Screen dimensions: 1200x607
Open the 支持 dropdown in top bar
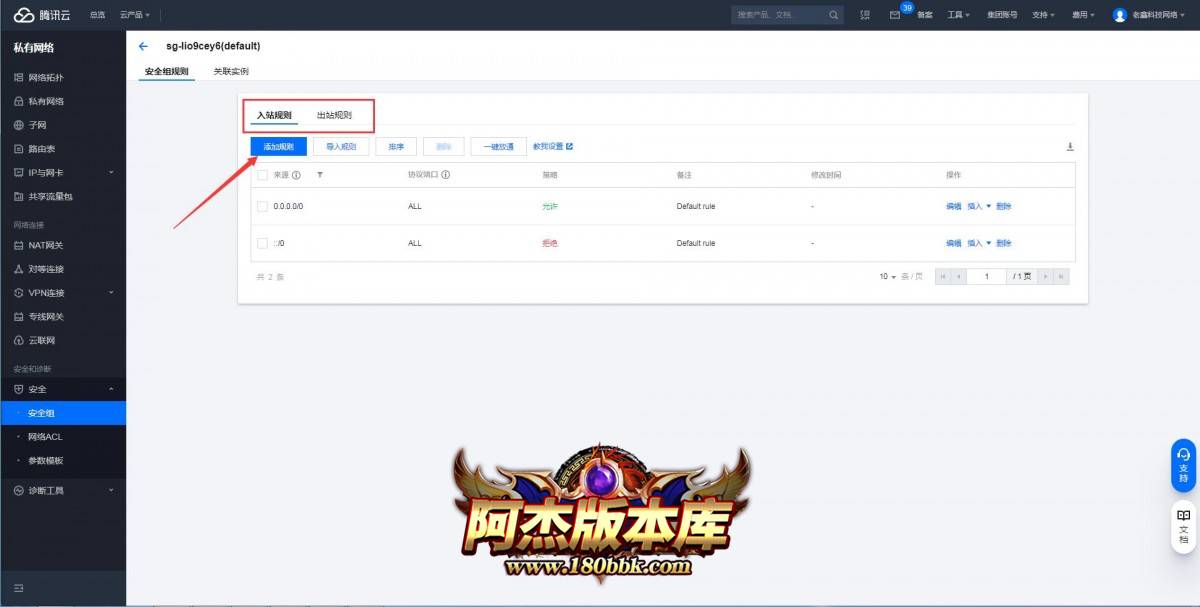[1044, 15]
